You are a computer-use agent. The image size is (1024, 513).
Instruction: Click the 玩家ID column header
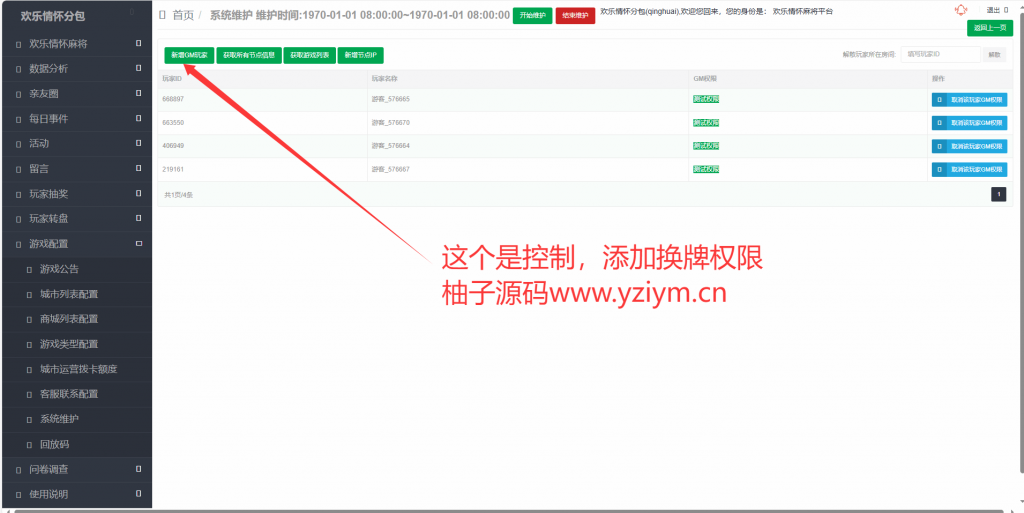pyautogui.click(x=172, y=78)
